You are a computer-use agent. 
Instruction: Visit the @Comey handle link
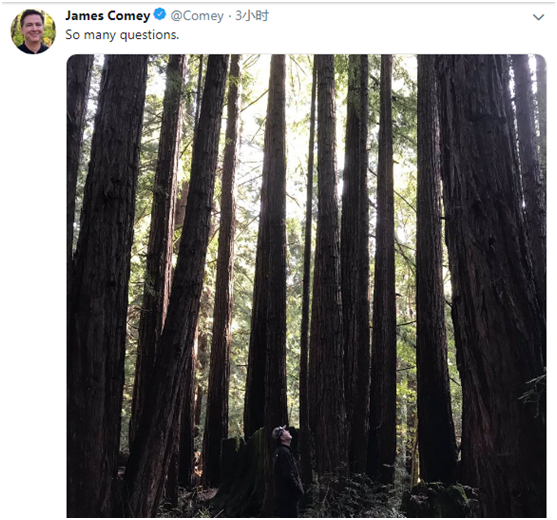[x=197, y=16]
